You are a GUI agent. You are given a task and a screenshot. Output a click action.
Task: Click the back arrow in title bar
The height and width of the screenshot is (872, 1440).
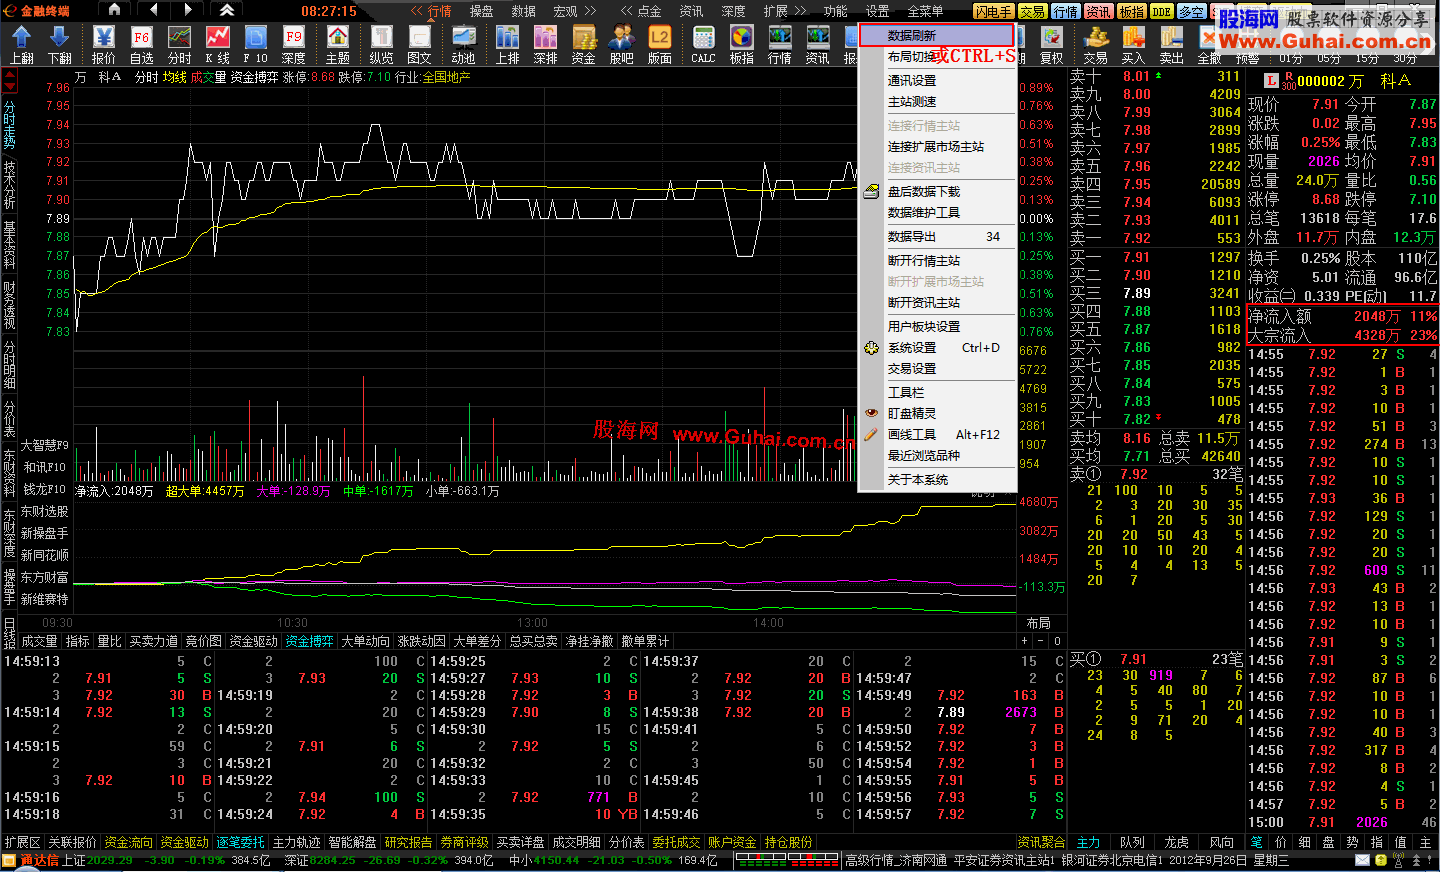pyautogui.click(x=152, y=10)
